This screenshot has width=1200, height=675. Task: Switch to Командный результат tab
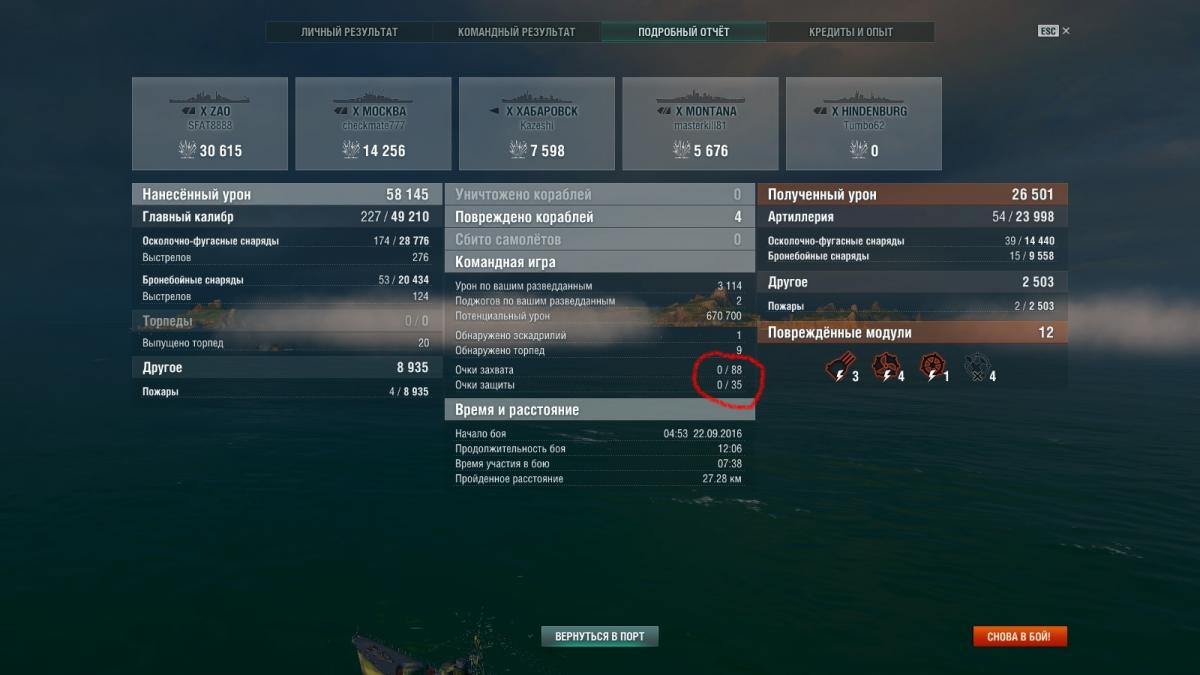point(516,32)
